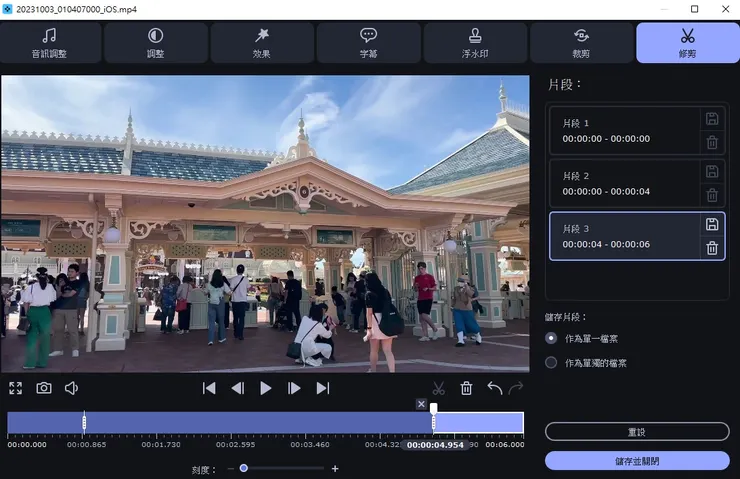The width and height of the screenshot is (740, 479).
Task: Click the light blue selected timeline segment
Action: (479, 422)
